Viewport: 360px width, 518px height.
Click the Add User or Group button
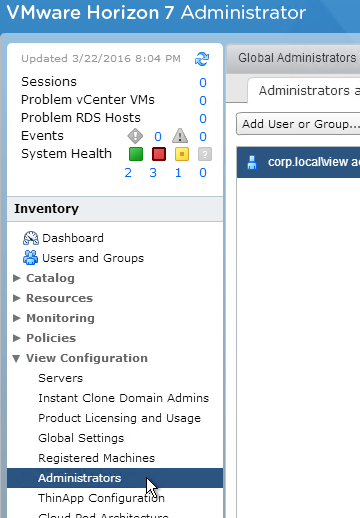pyautogui.click(x=298, y=124)
